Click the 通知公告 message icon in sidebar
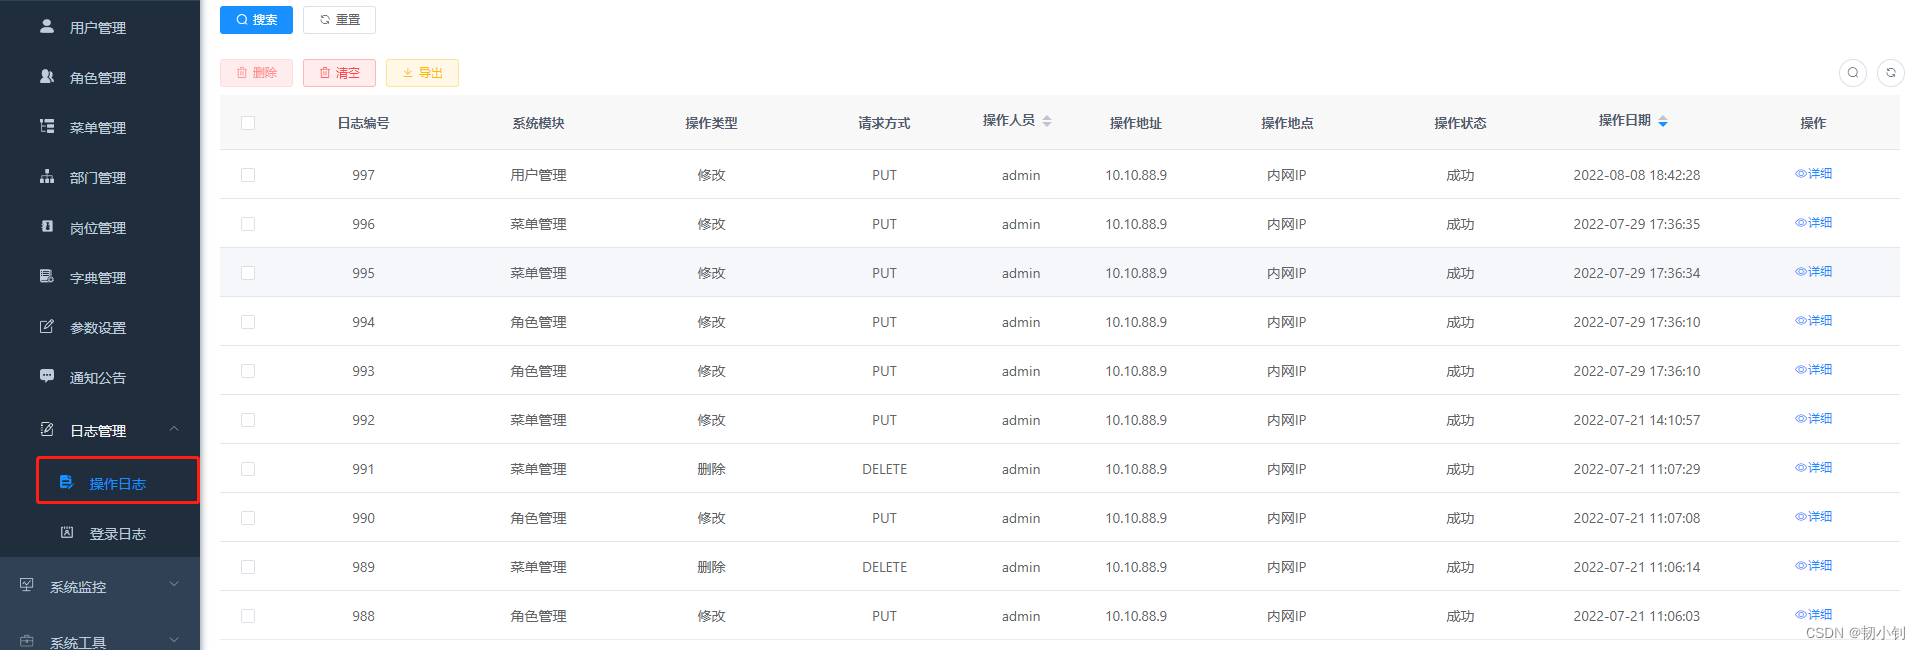The height and width of the screenshot is (650, 1920). click(47, 377)
